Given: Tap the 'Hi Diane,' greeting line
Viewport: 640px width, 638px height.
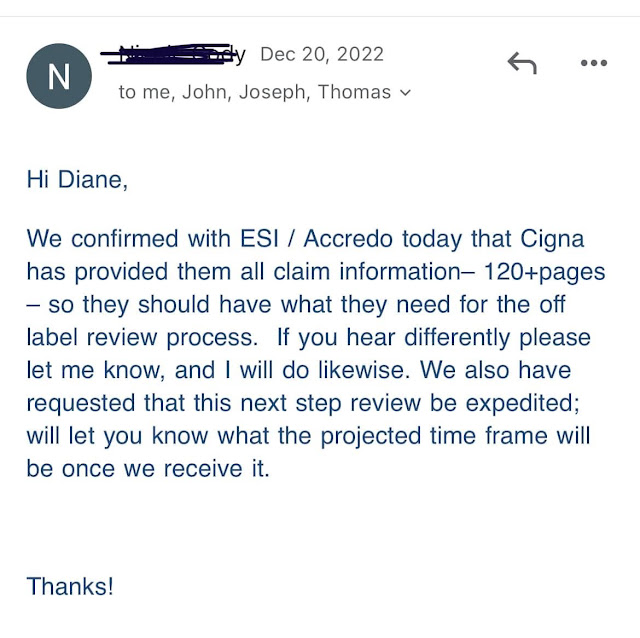Looking at the screenshot, I should pyautogui.click(x=77, y=180).
